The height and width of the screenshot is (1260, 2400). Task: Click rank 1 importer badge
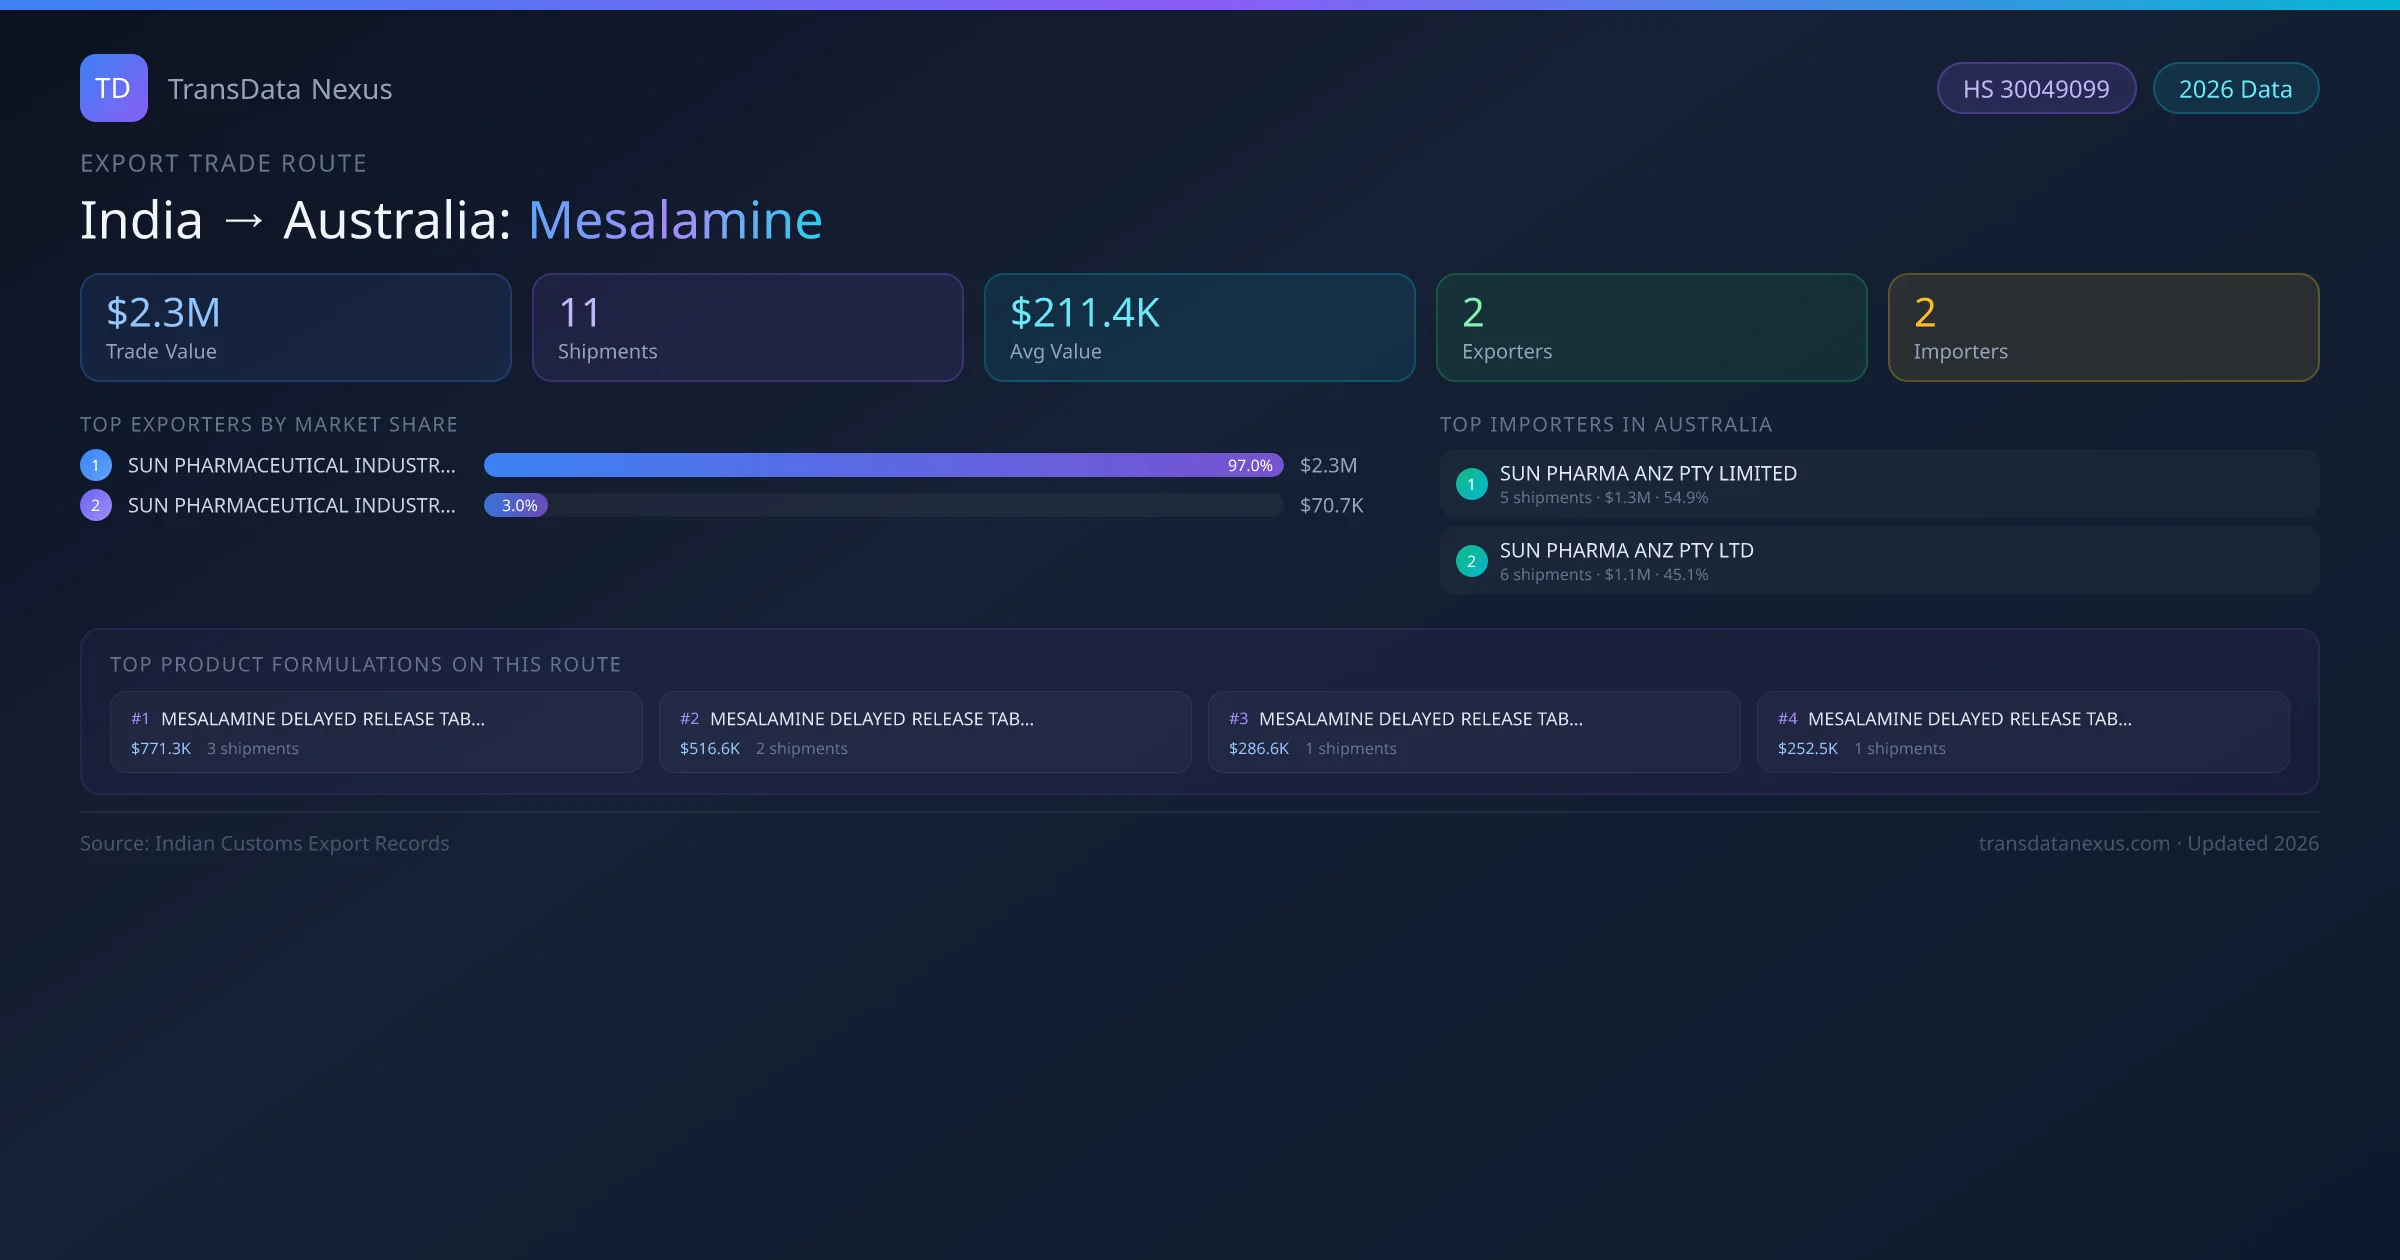point(1471,484)
